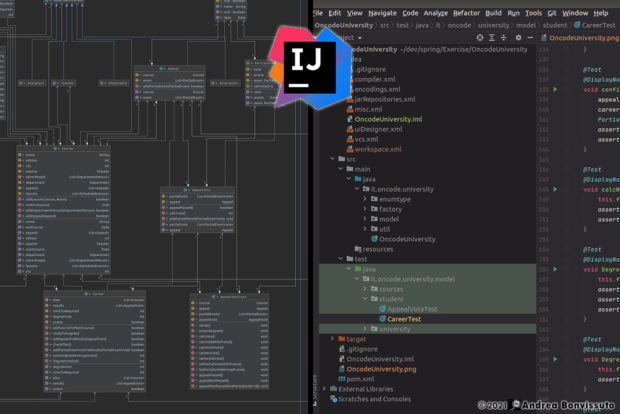Screen dimensions: 620x414
Task: Click the Select Opened File target icon
Action: coord(480,38)
